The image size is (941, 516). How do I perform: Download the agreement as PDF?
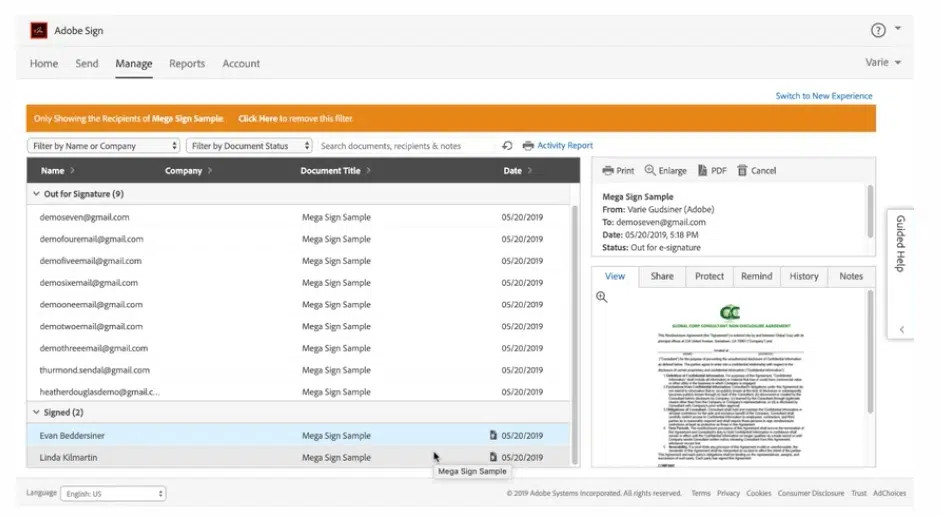pos(712,170)
